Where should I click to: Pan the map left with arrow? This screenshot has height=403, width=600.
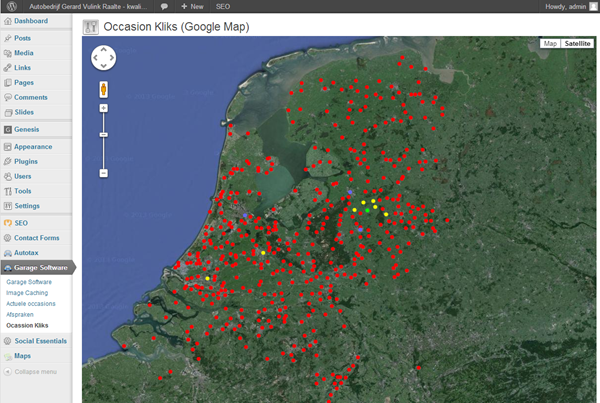coord(96,58)
